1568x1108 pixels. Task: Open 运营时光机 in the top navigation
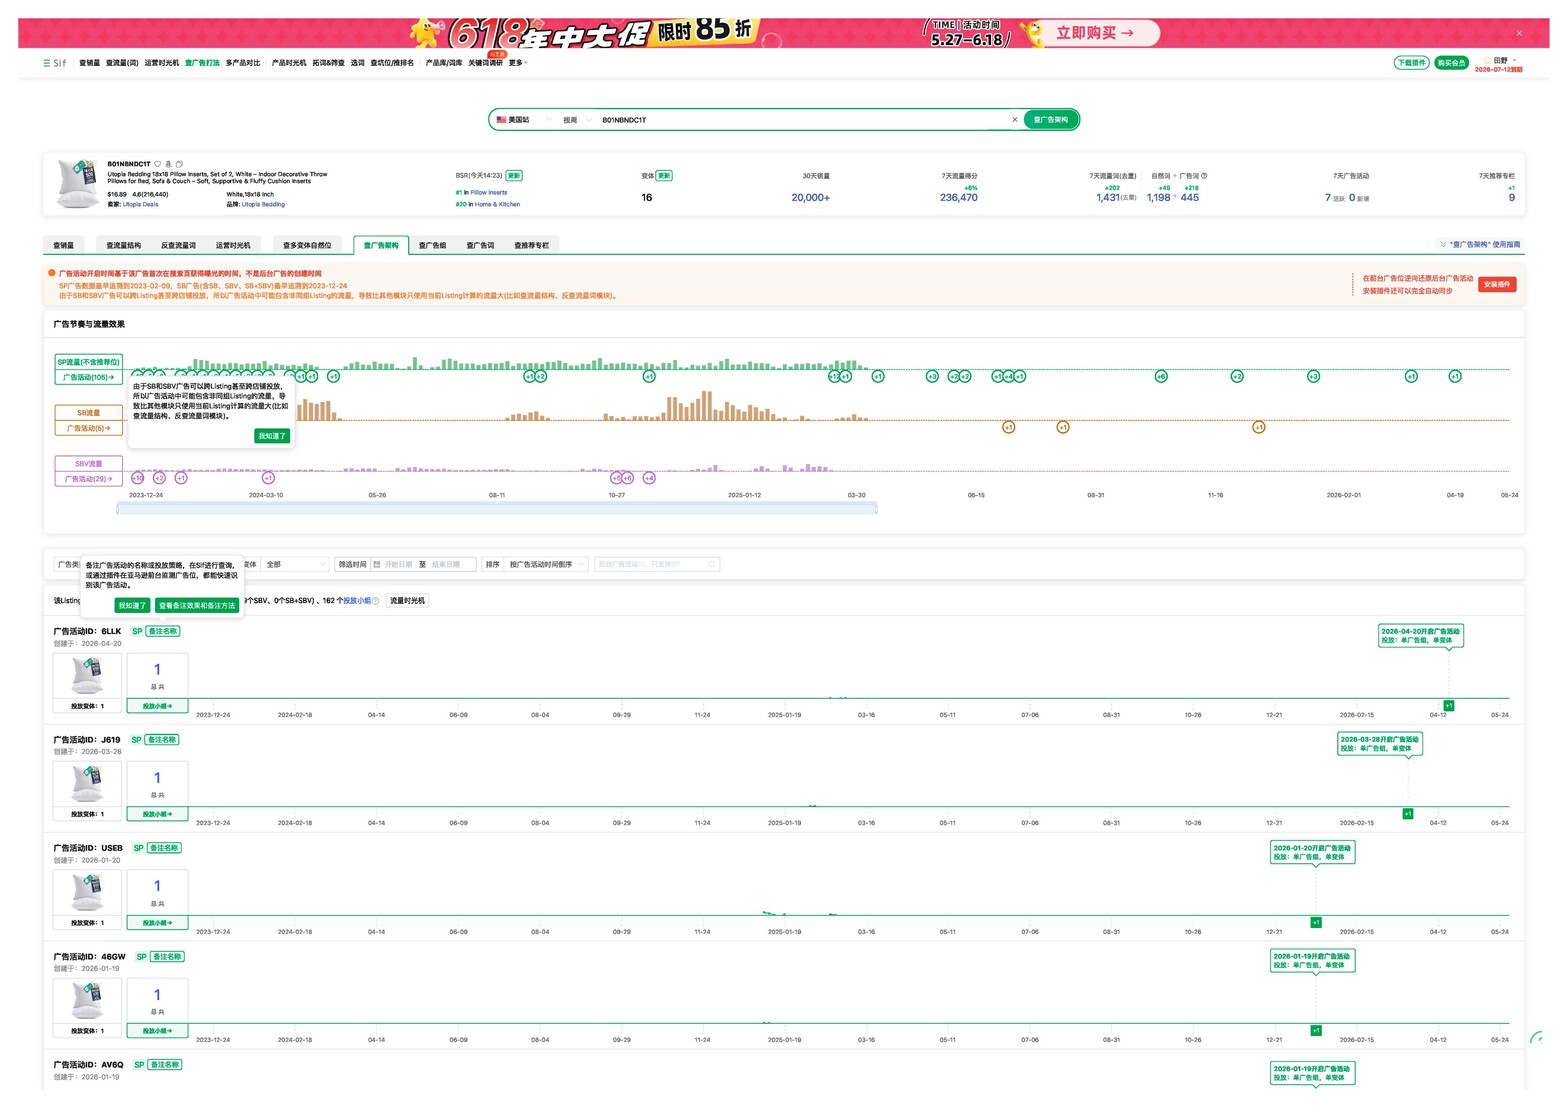(x=162, y=63)
